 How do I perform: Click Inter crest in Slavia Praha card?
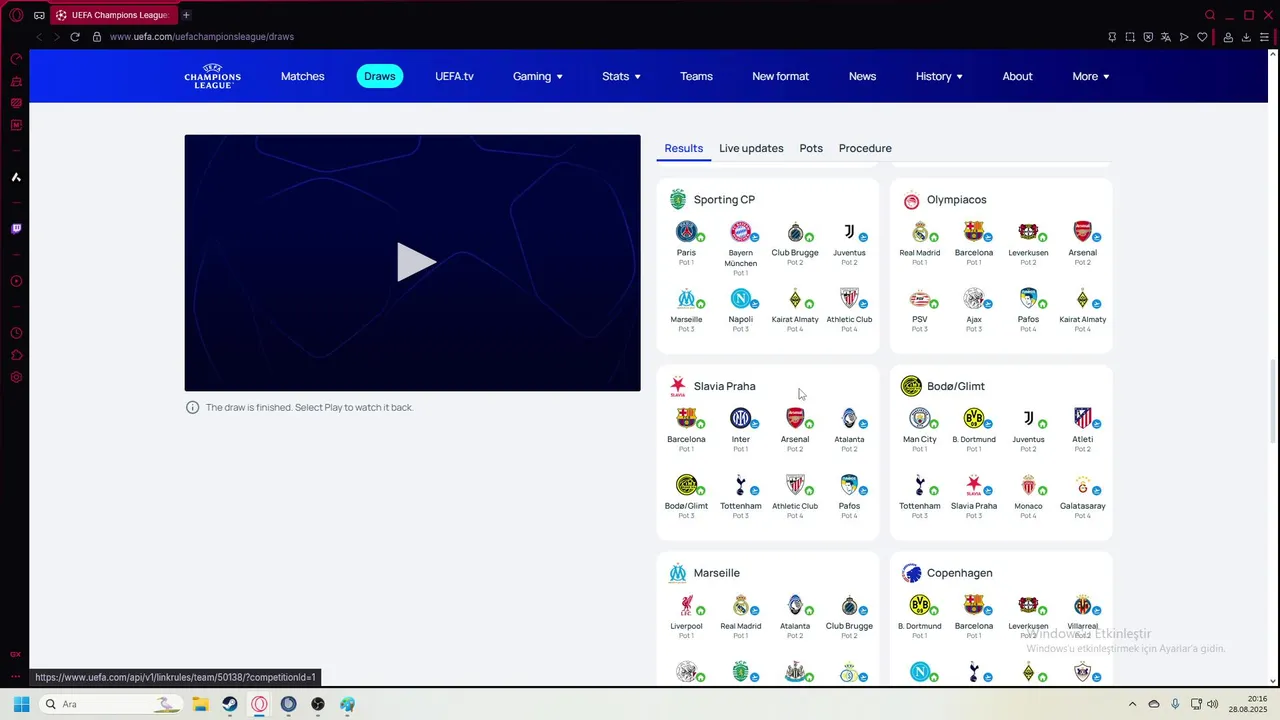point(740,418)
